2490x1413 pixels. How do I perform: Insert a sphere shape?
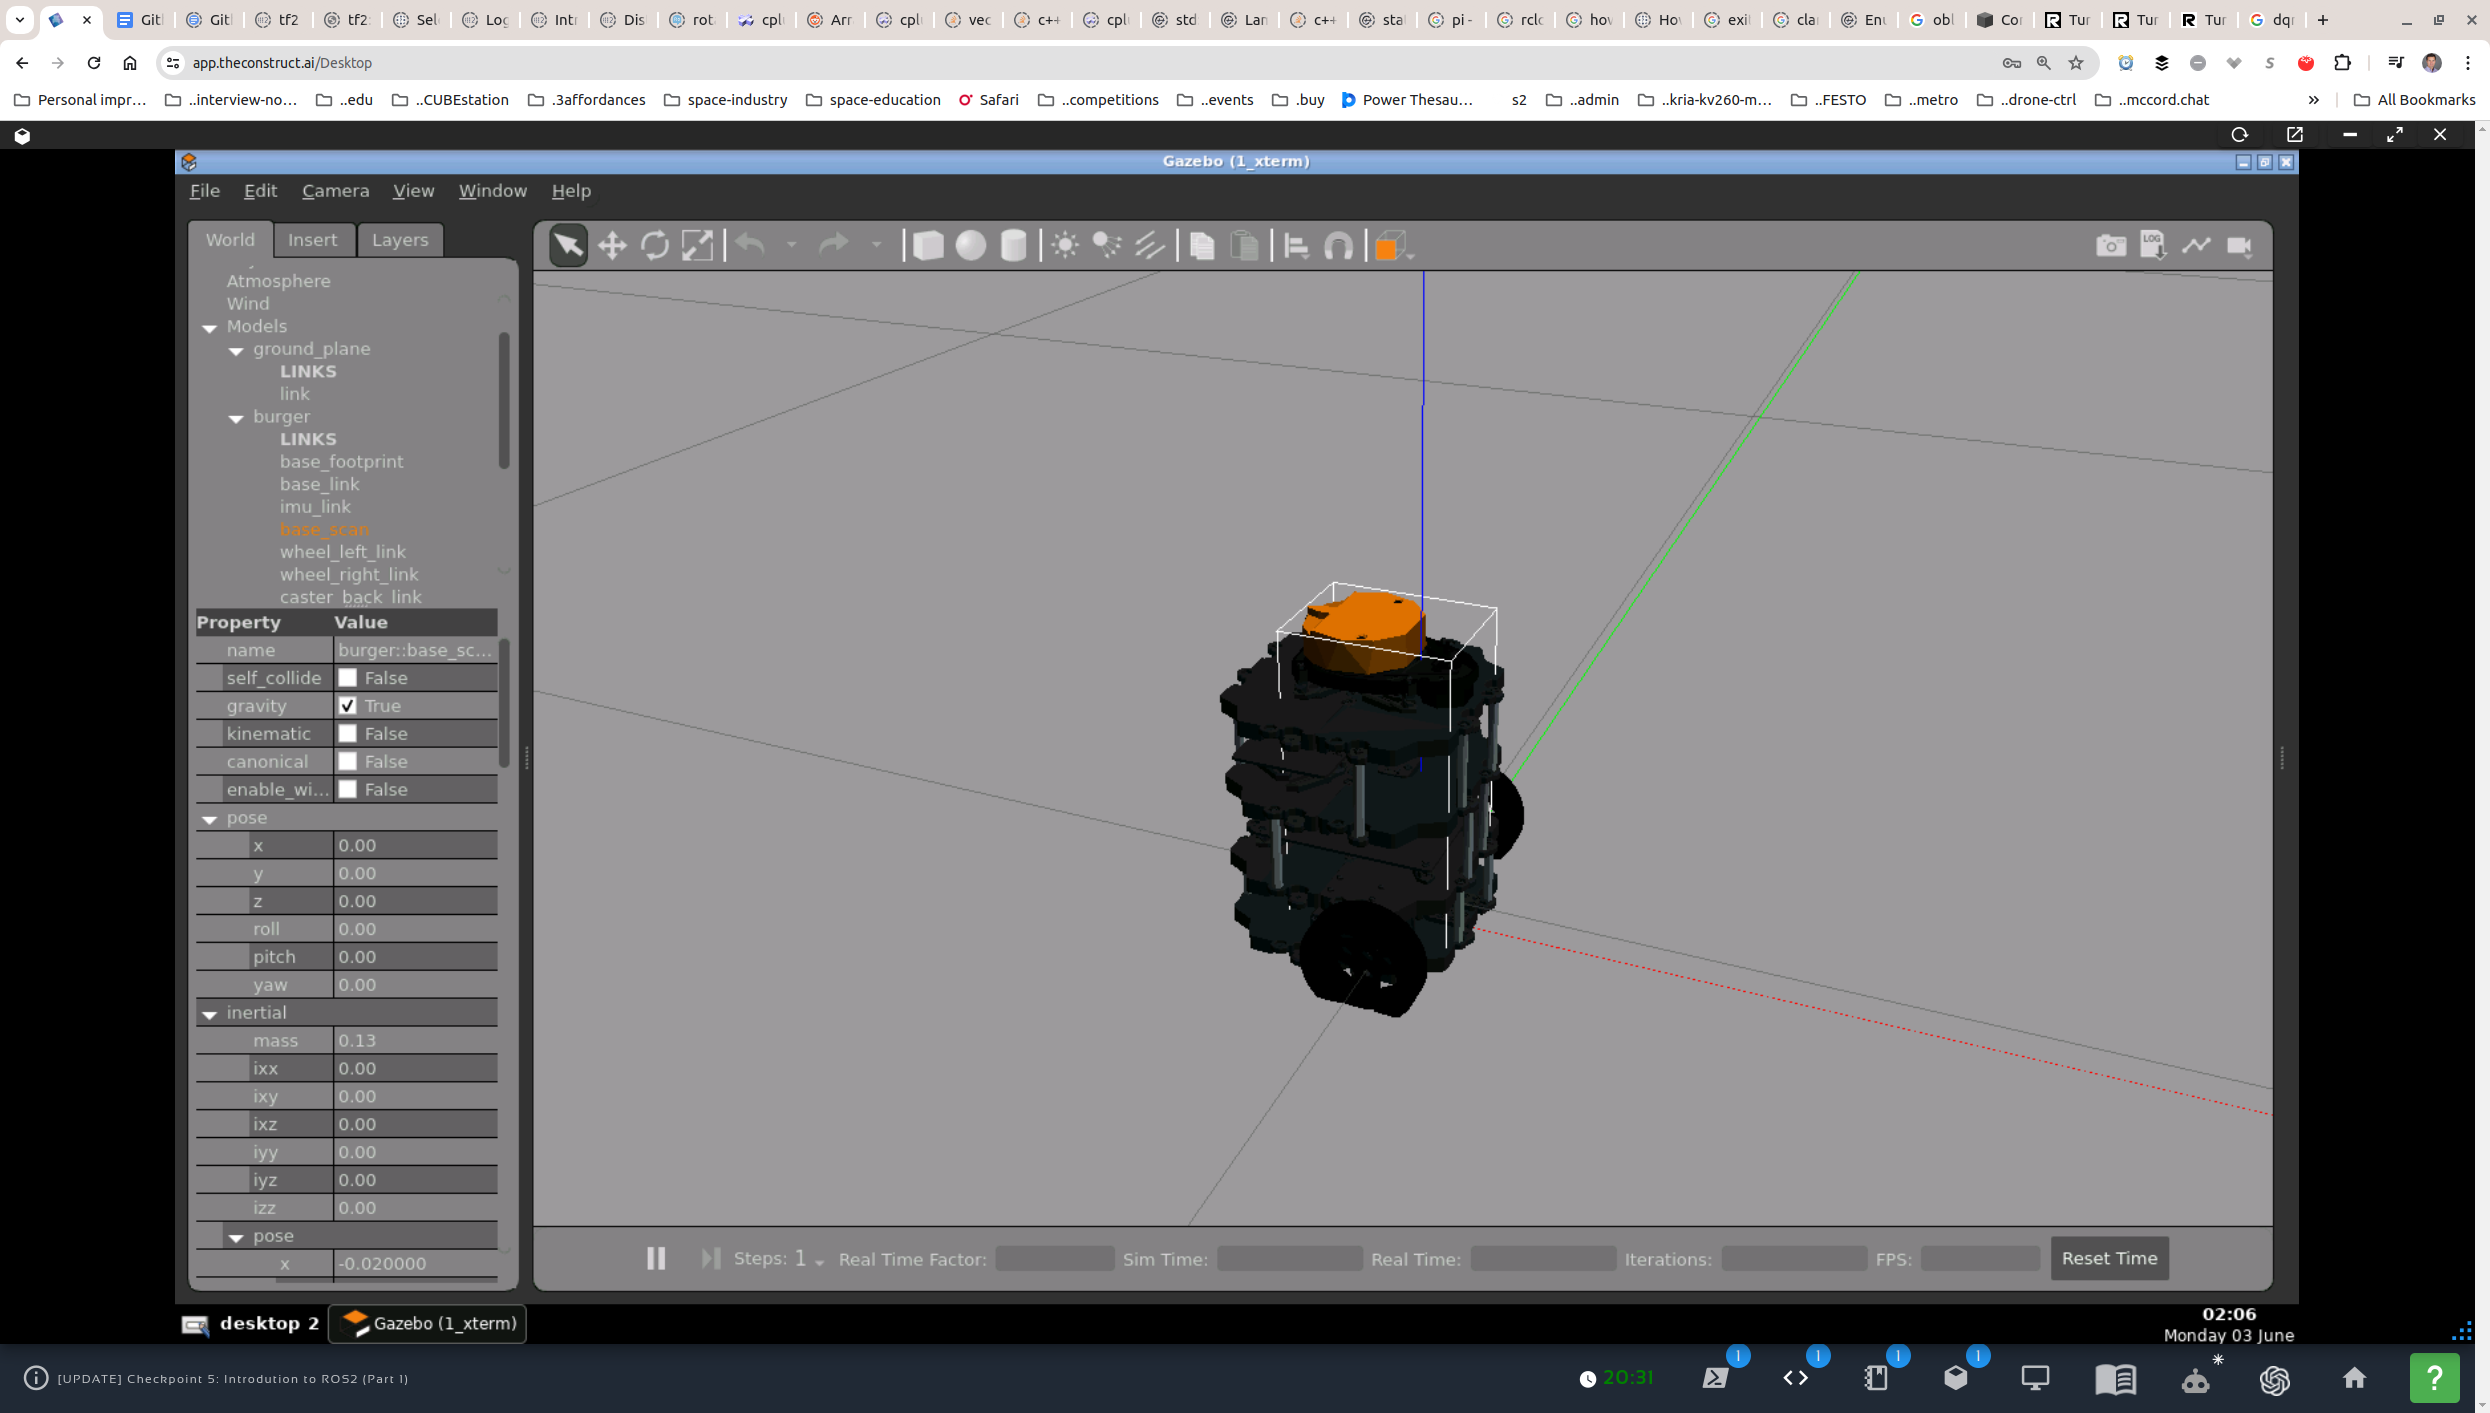point(970,246)
